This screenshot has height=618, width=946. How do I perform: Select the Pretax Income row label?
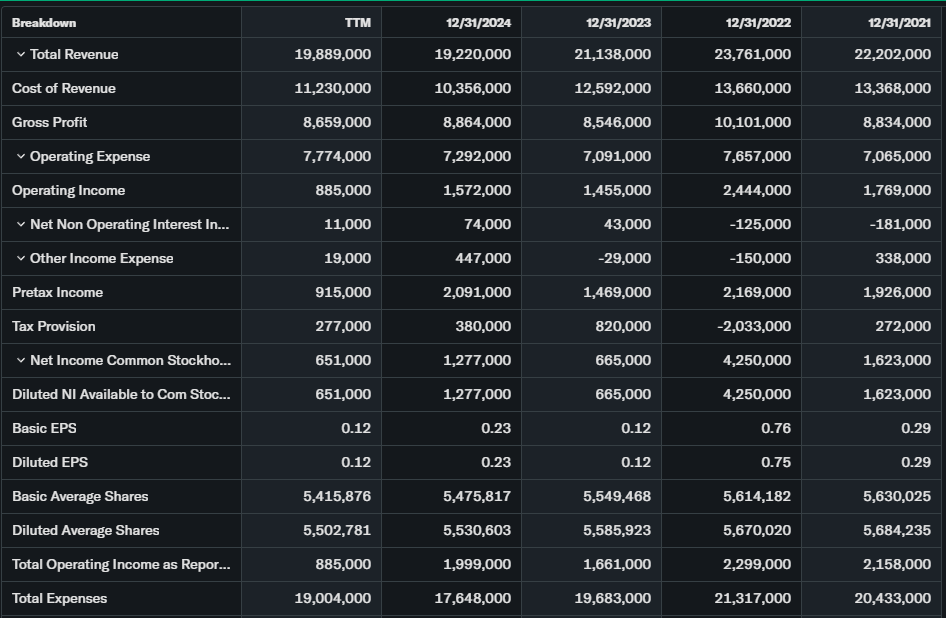57,293
